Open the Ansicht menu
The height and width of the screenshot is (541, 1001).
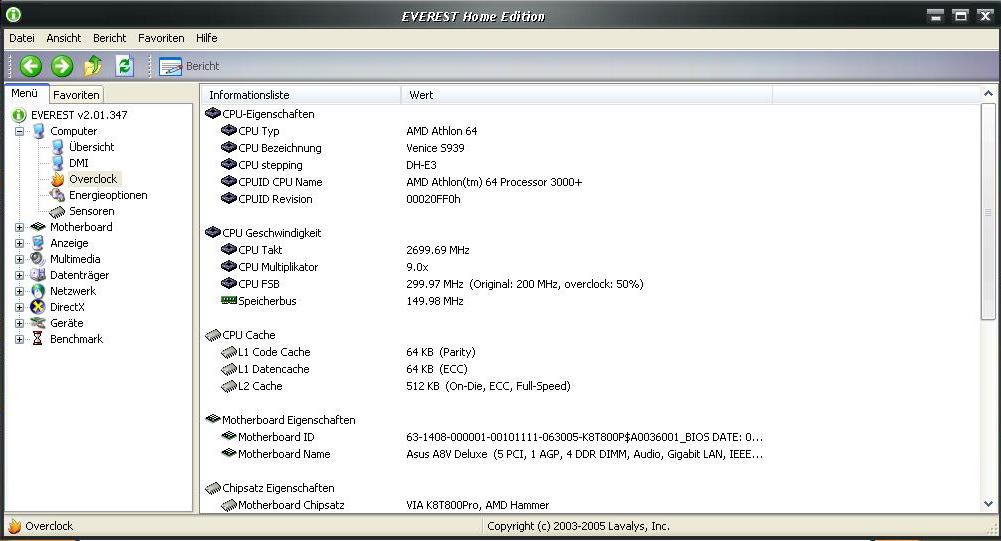tap(63, 38)
